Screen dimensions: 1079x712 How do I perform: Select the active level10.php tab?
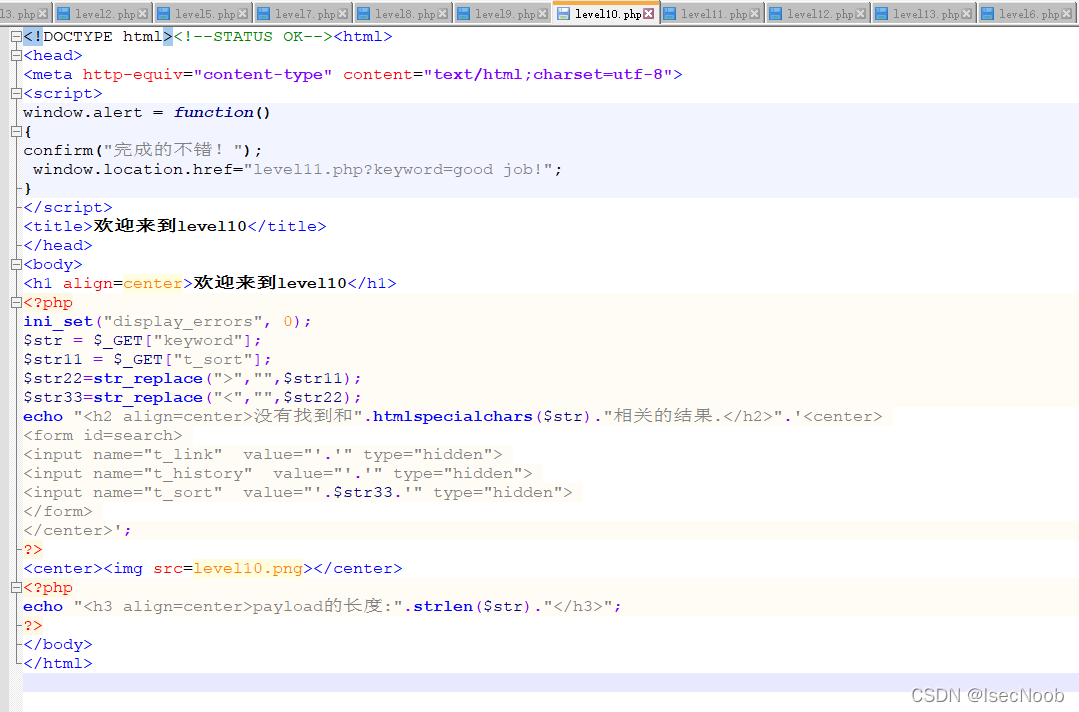[608, 14]
